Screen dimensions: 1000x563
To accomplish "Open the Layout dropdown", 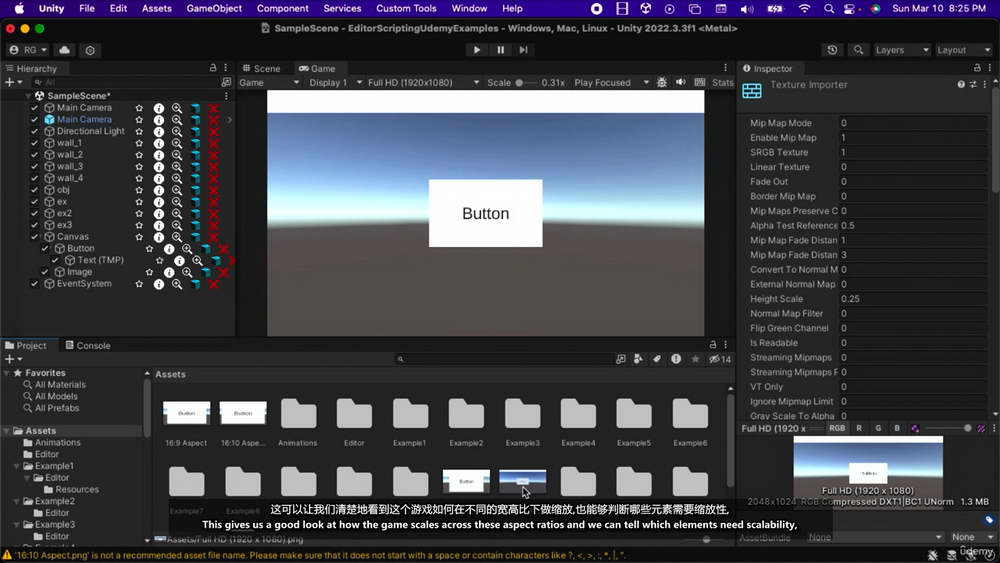I will (963, 50).
